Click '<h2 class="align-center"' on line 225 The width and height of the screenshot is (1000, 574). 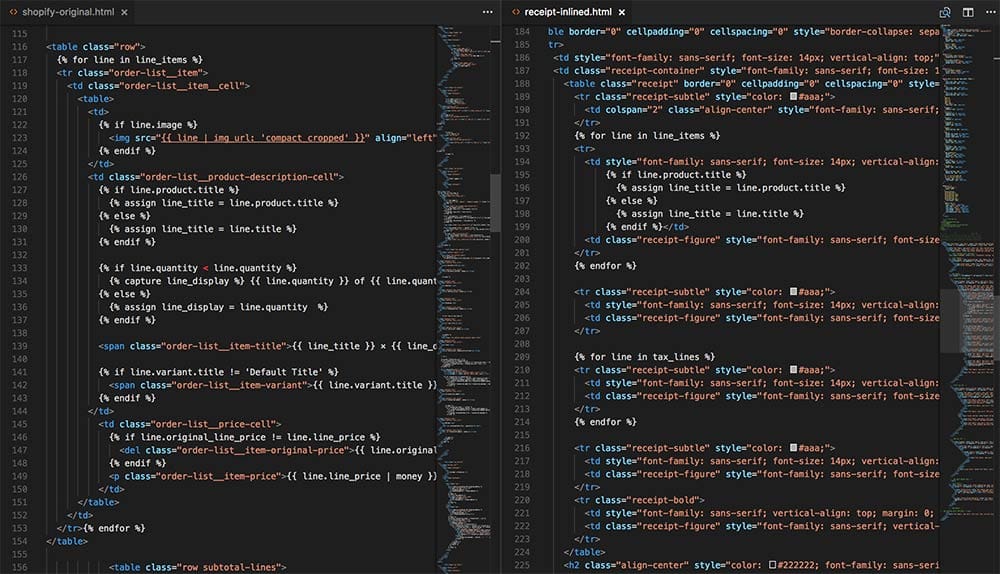click(627, 565)
